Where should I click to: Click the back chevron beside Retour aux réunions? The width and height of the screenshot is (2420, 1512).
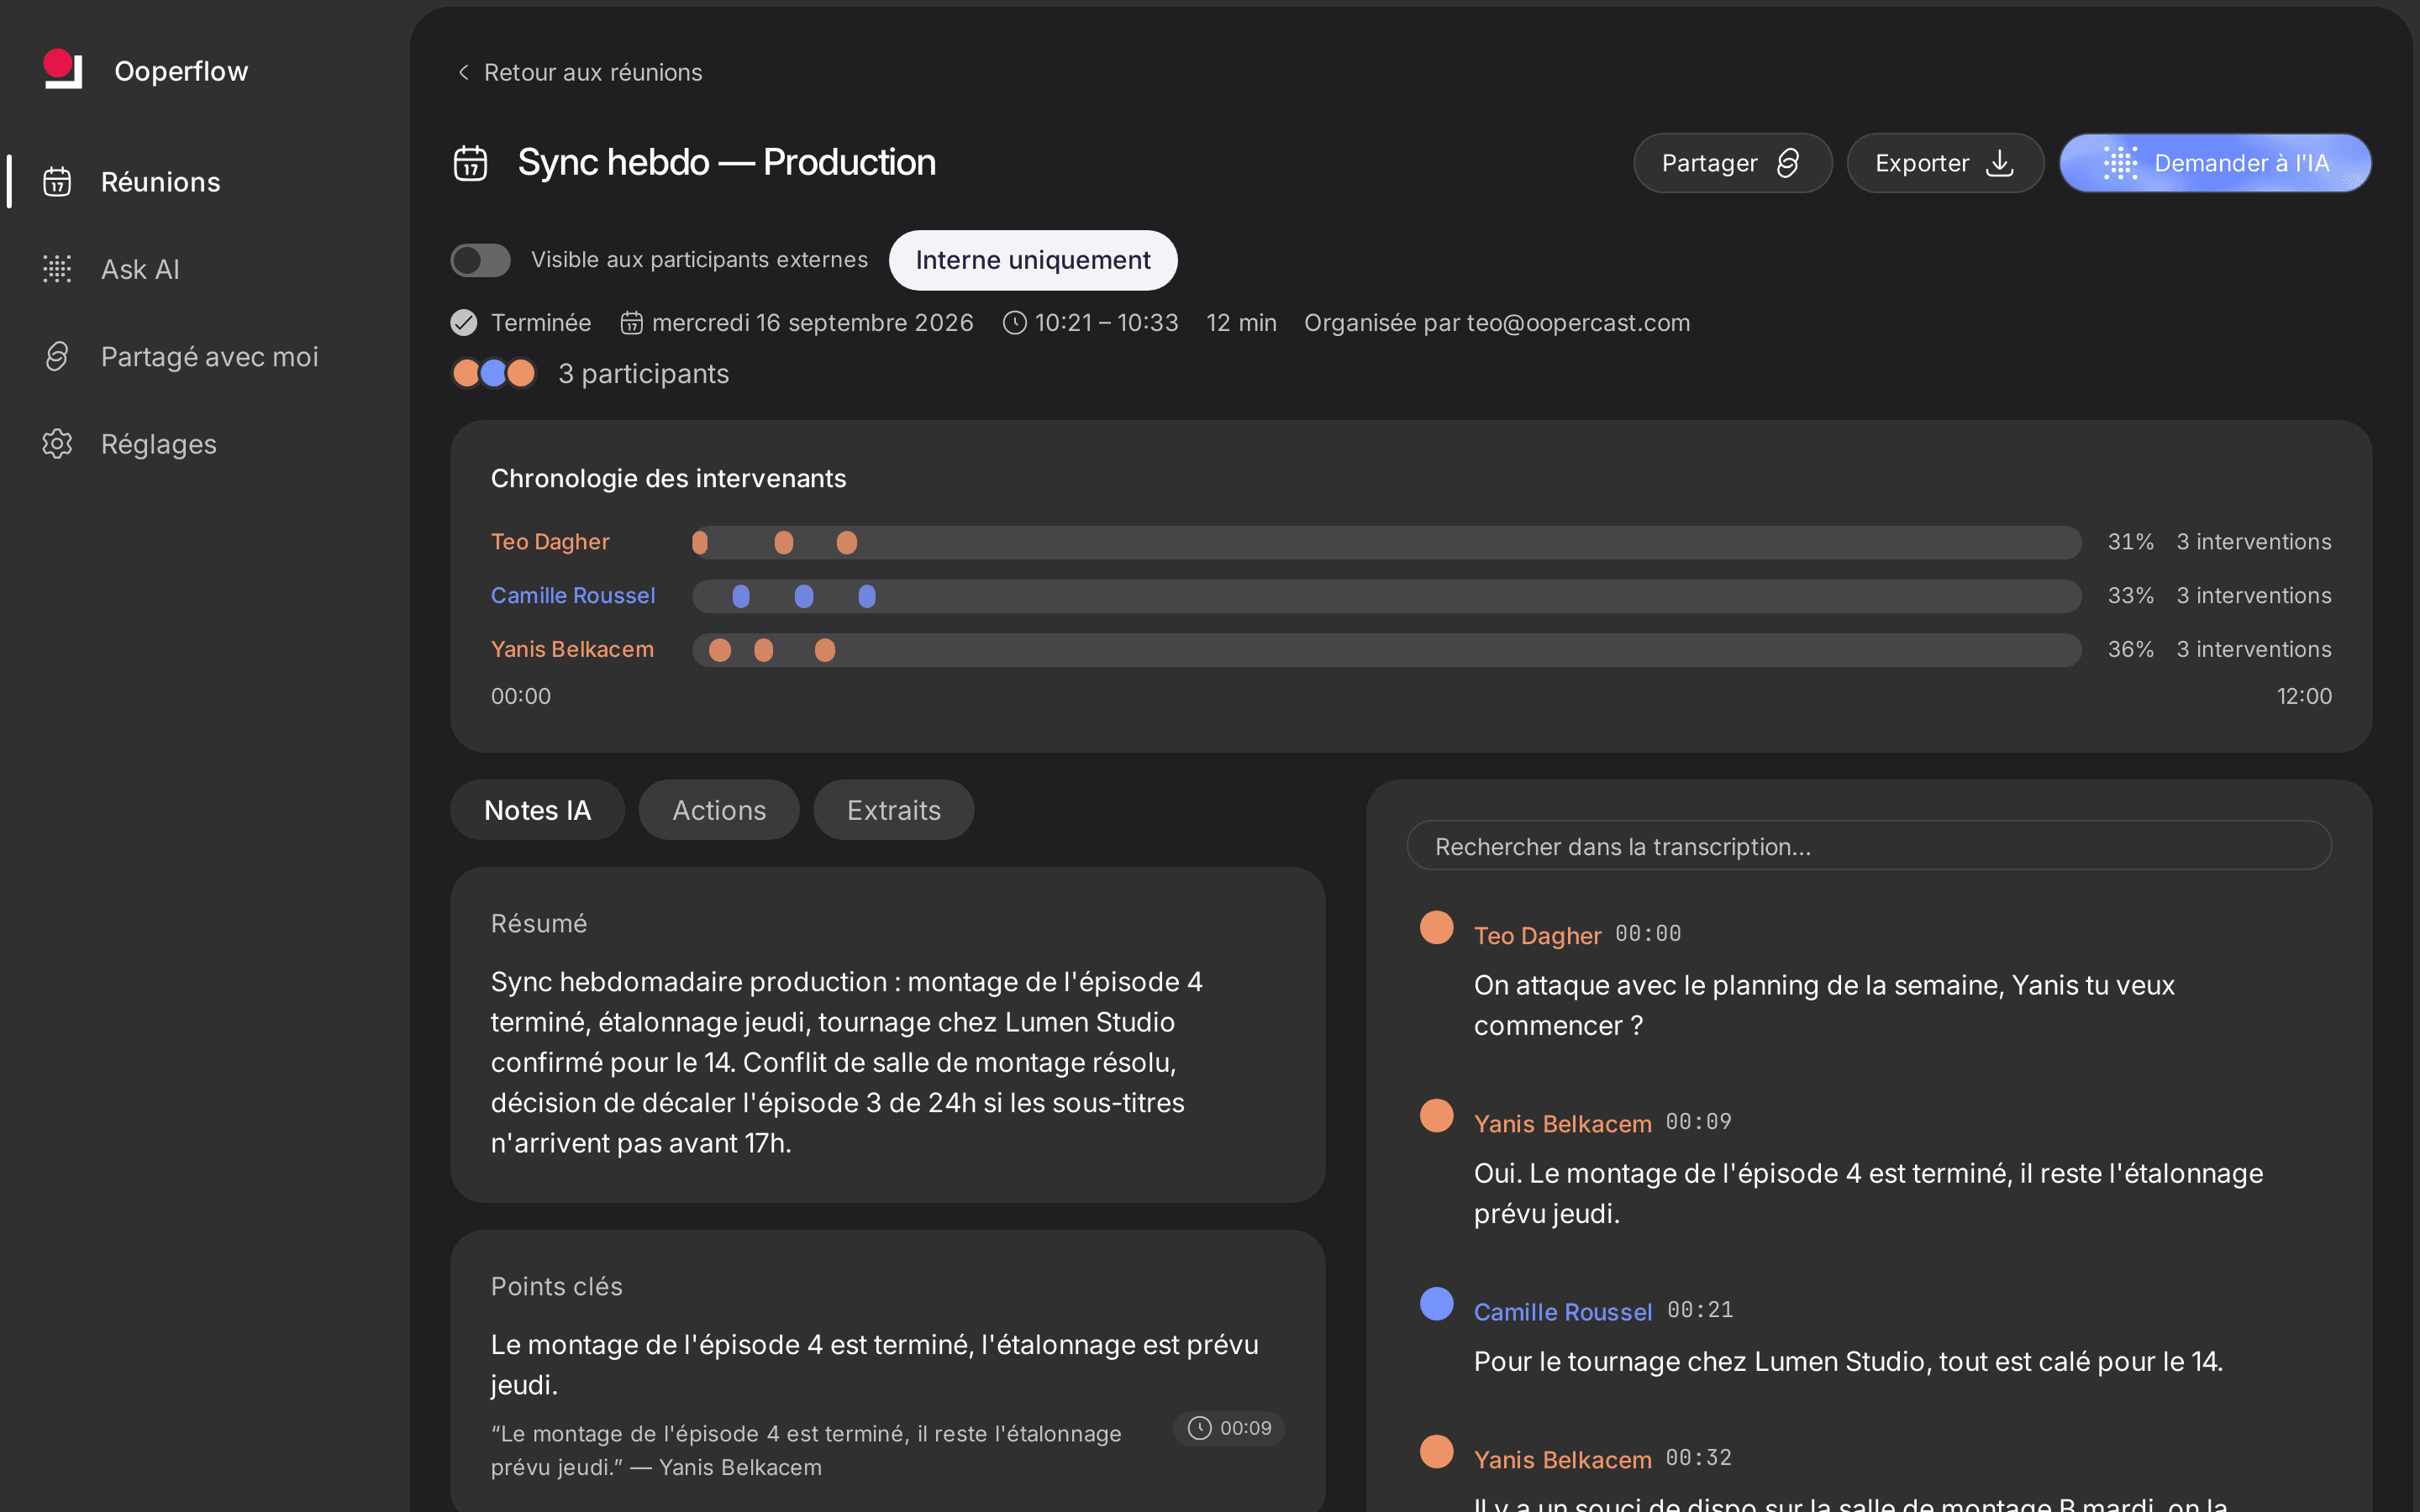pyautogui.click(x=463, y=72)
